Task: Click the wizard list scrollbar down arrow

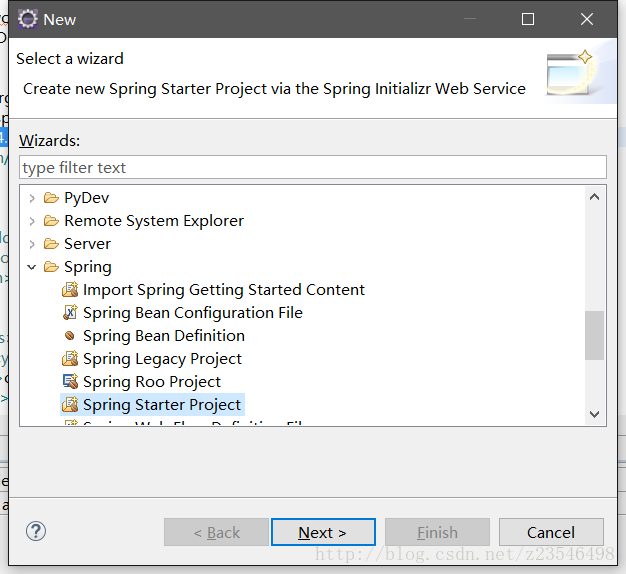Action: click(x=594, y=414)
